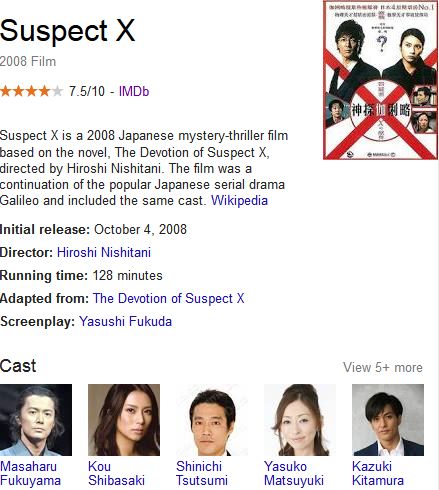
Task: Select Kou Shibasaki's cast photo
Action: tap(124, 420)
